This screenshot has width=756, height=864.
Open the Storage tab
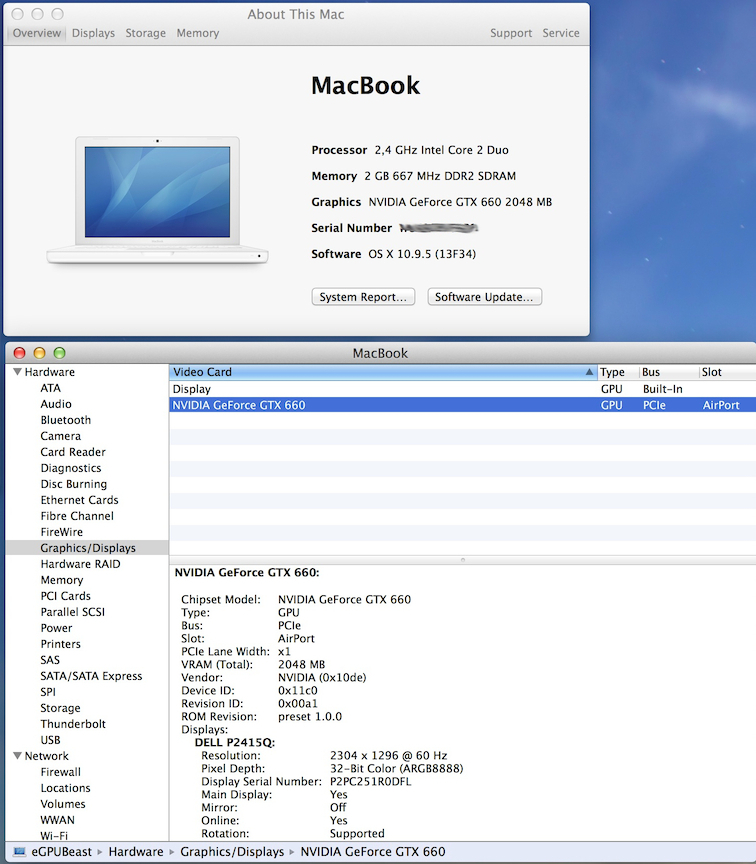pos(145,33)
